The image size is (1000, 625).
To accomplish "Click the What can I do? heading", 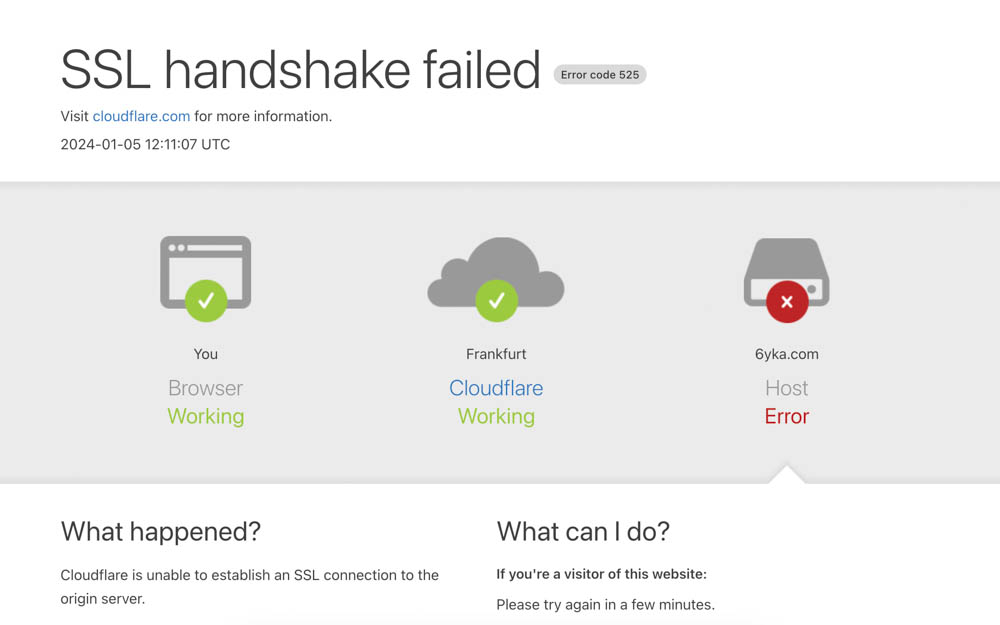I will (x=583, y=531).
